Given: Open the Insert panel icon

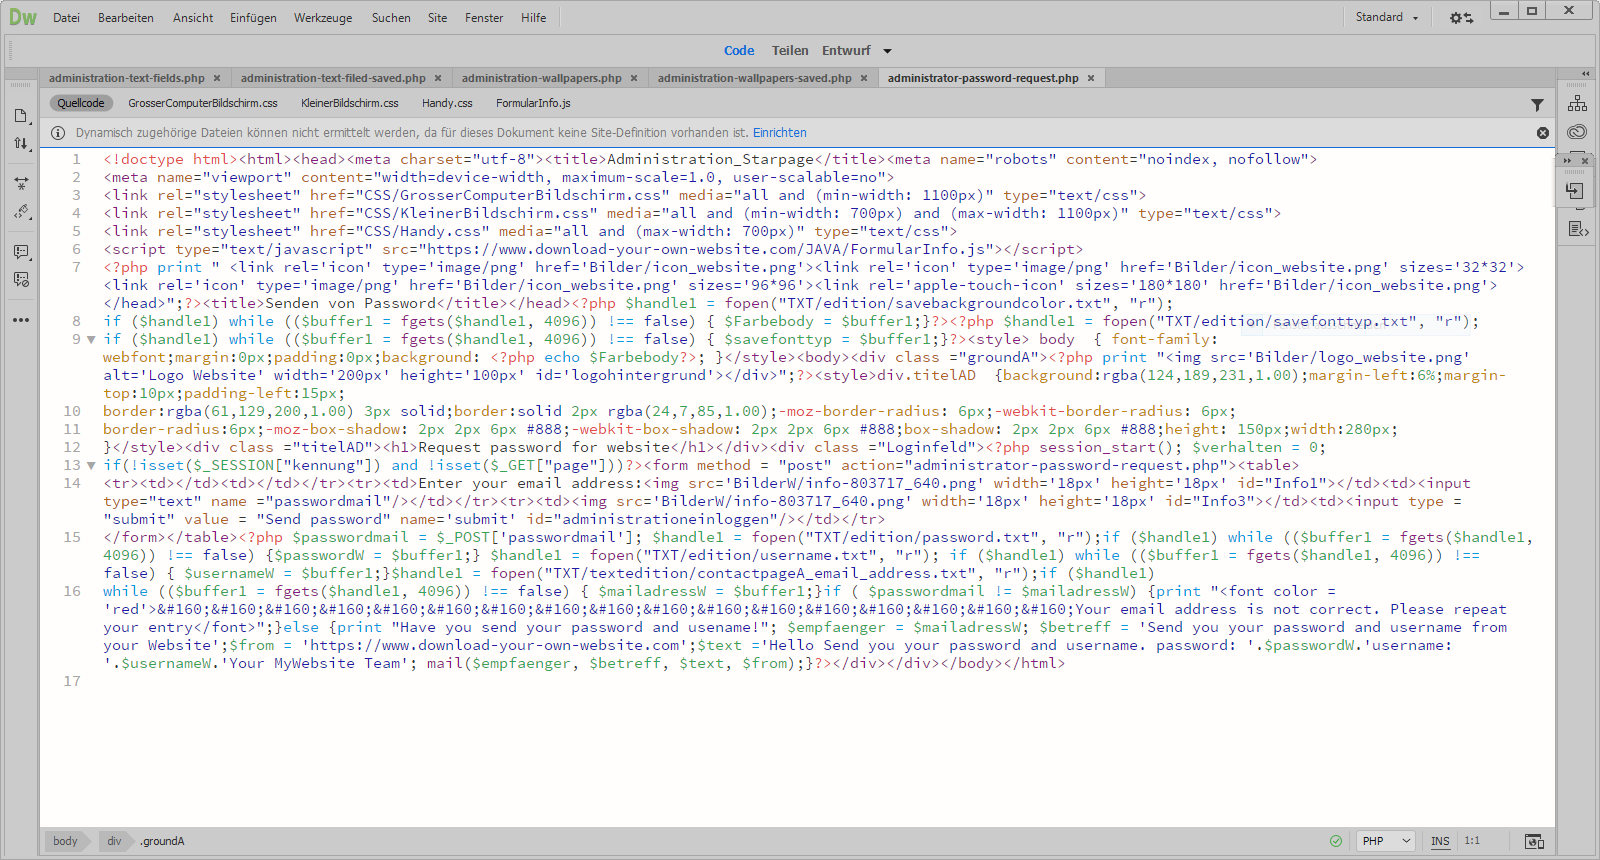Looking at the screenshot, I should click(x=1574, y=190).
